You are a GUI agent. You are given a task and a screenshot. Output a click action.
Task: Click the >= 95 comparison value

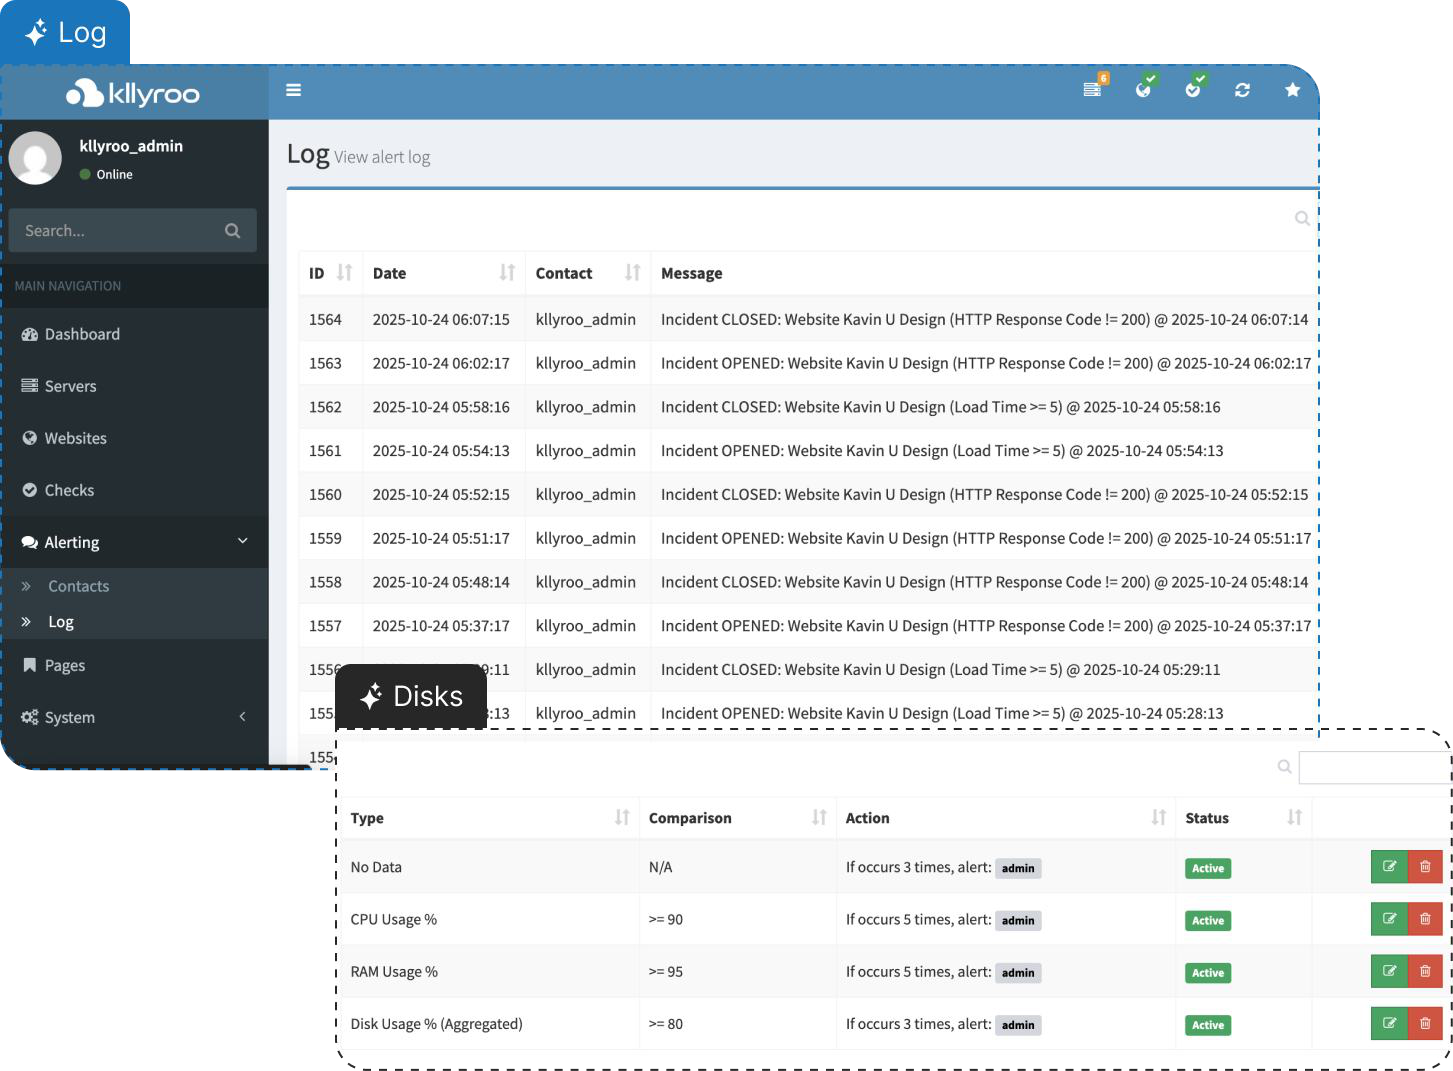point(666,972)
